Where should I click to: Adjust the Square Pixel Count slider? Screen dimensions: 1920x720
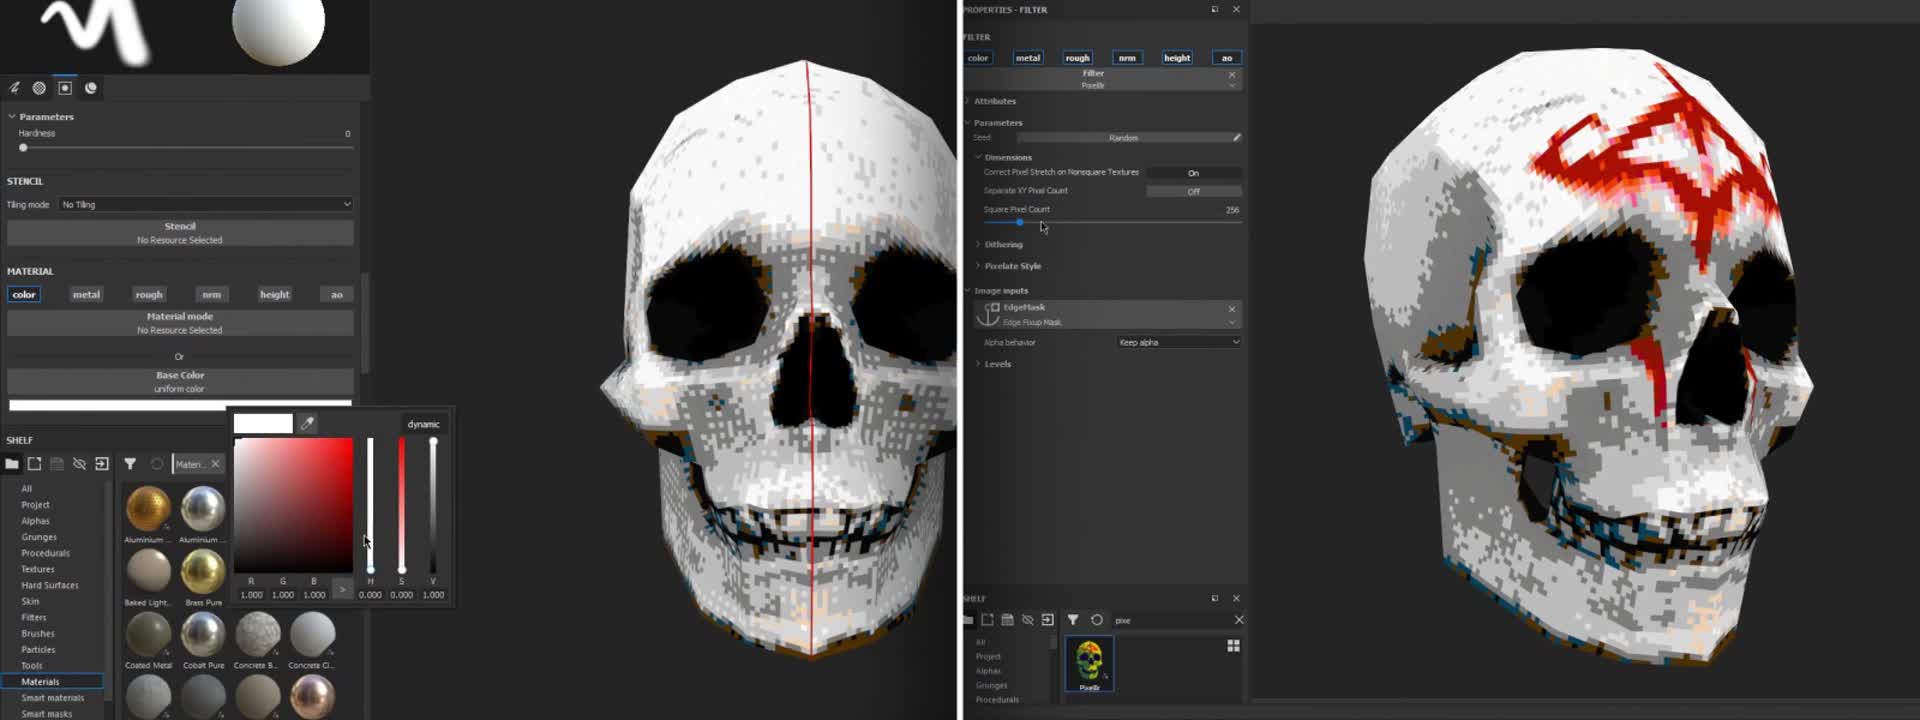point(1020,223)
